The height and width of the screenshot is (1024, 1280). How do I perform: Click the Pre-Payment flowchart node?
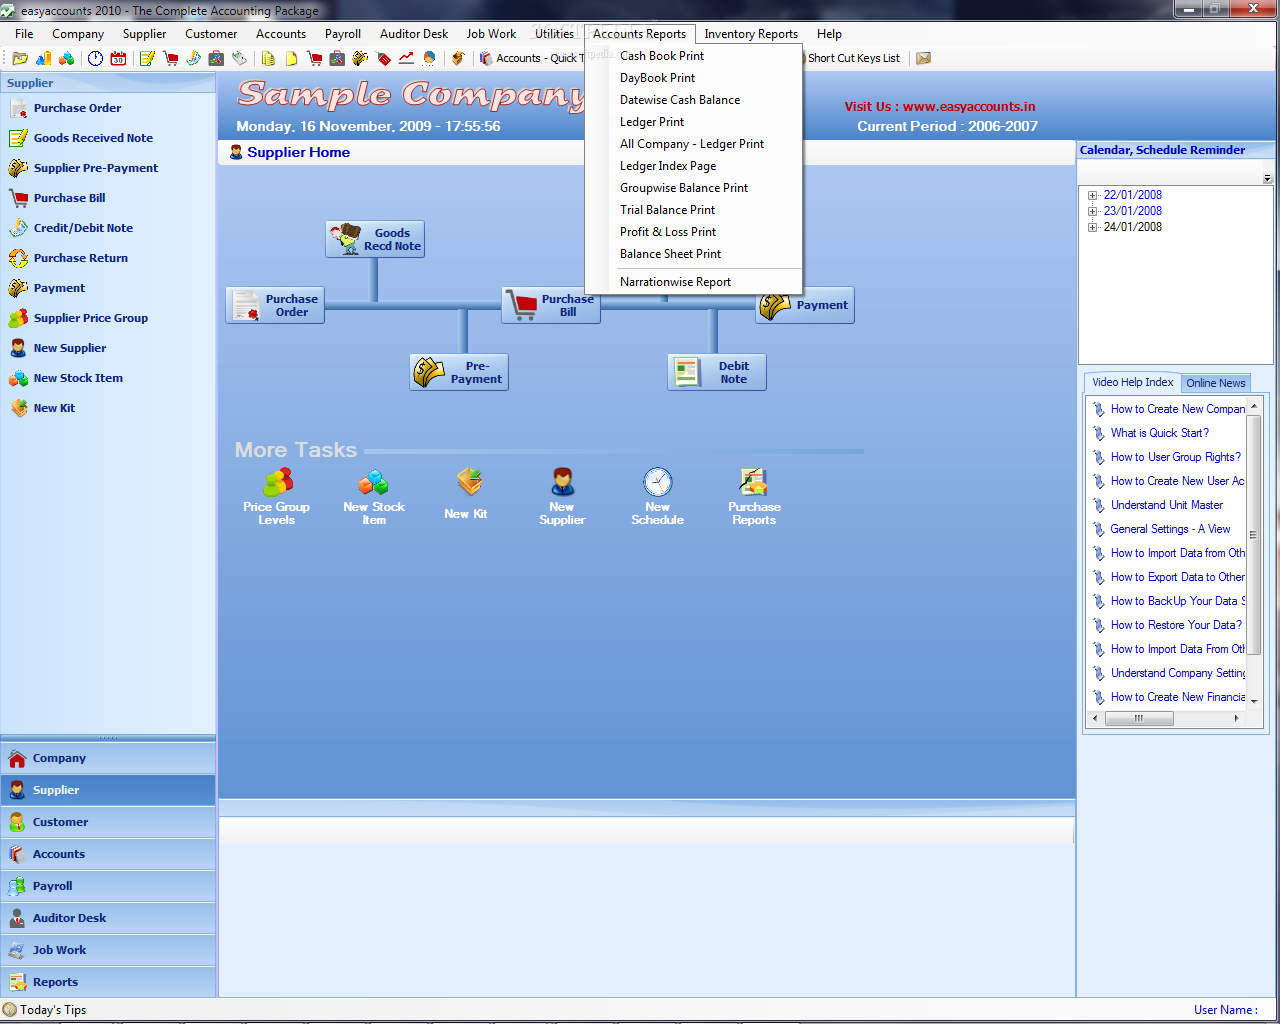click(x=459, y=372)
